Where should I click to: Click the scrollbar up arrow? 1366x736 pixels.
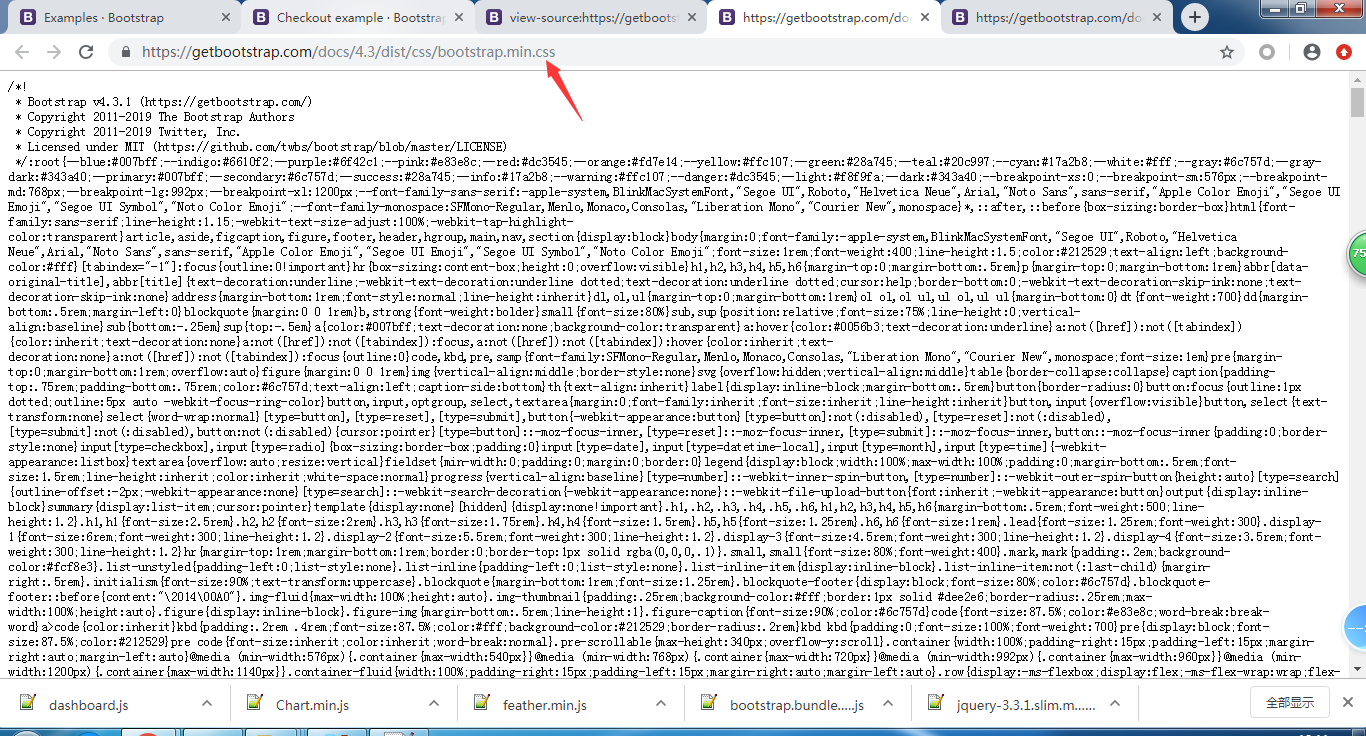coord(1357,79)
